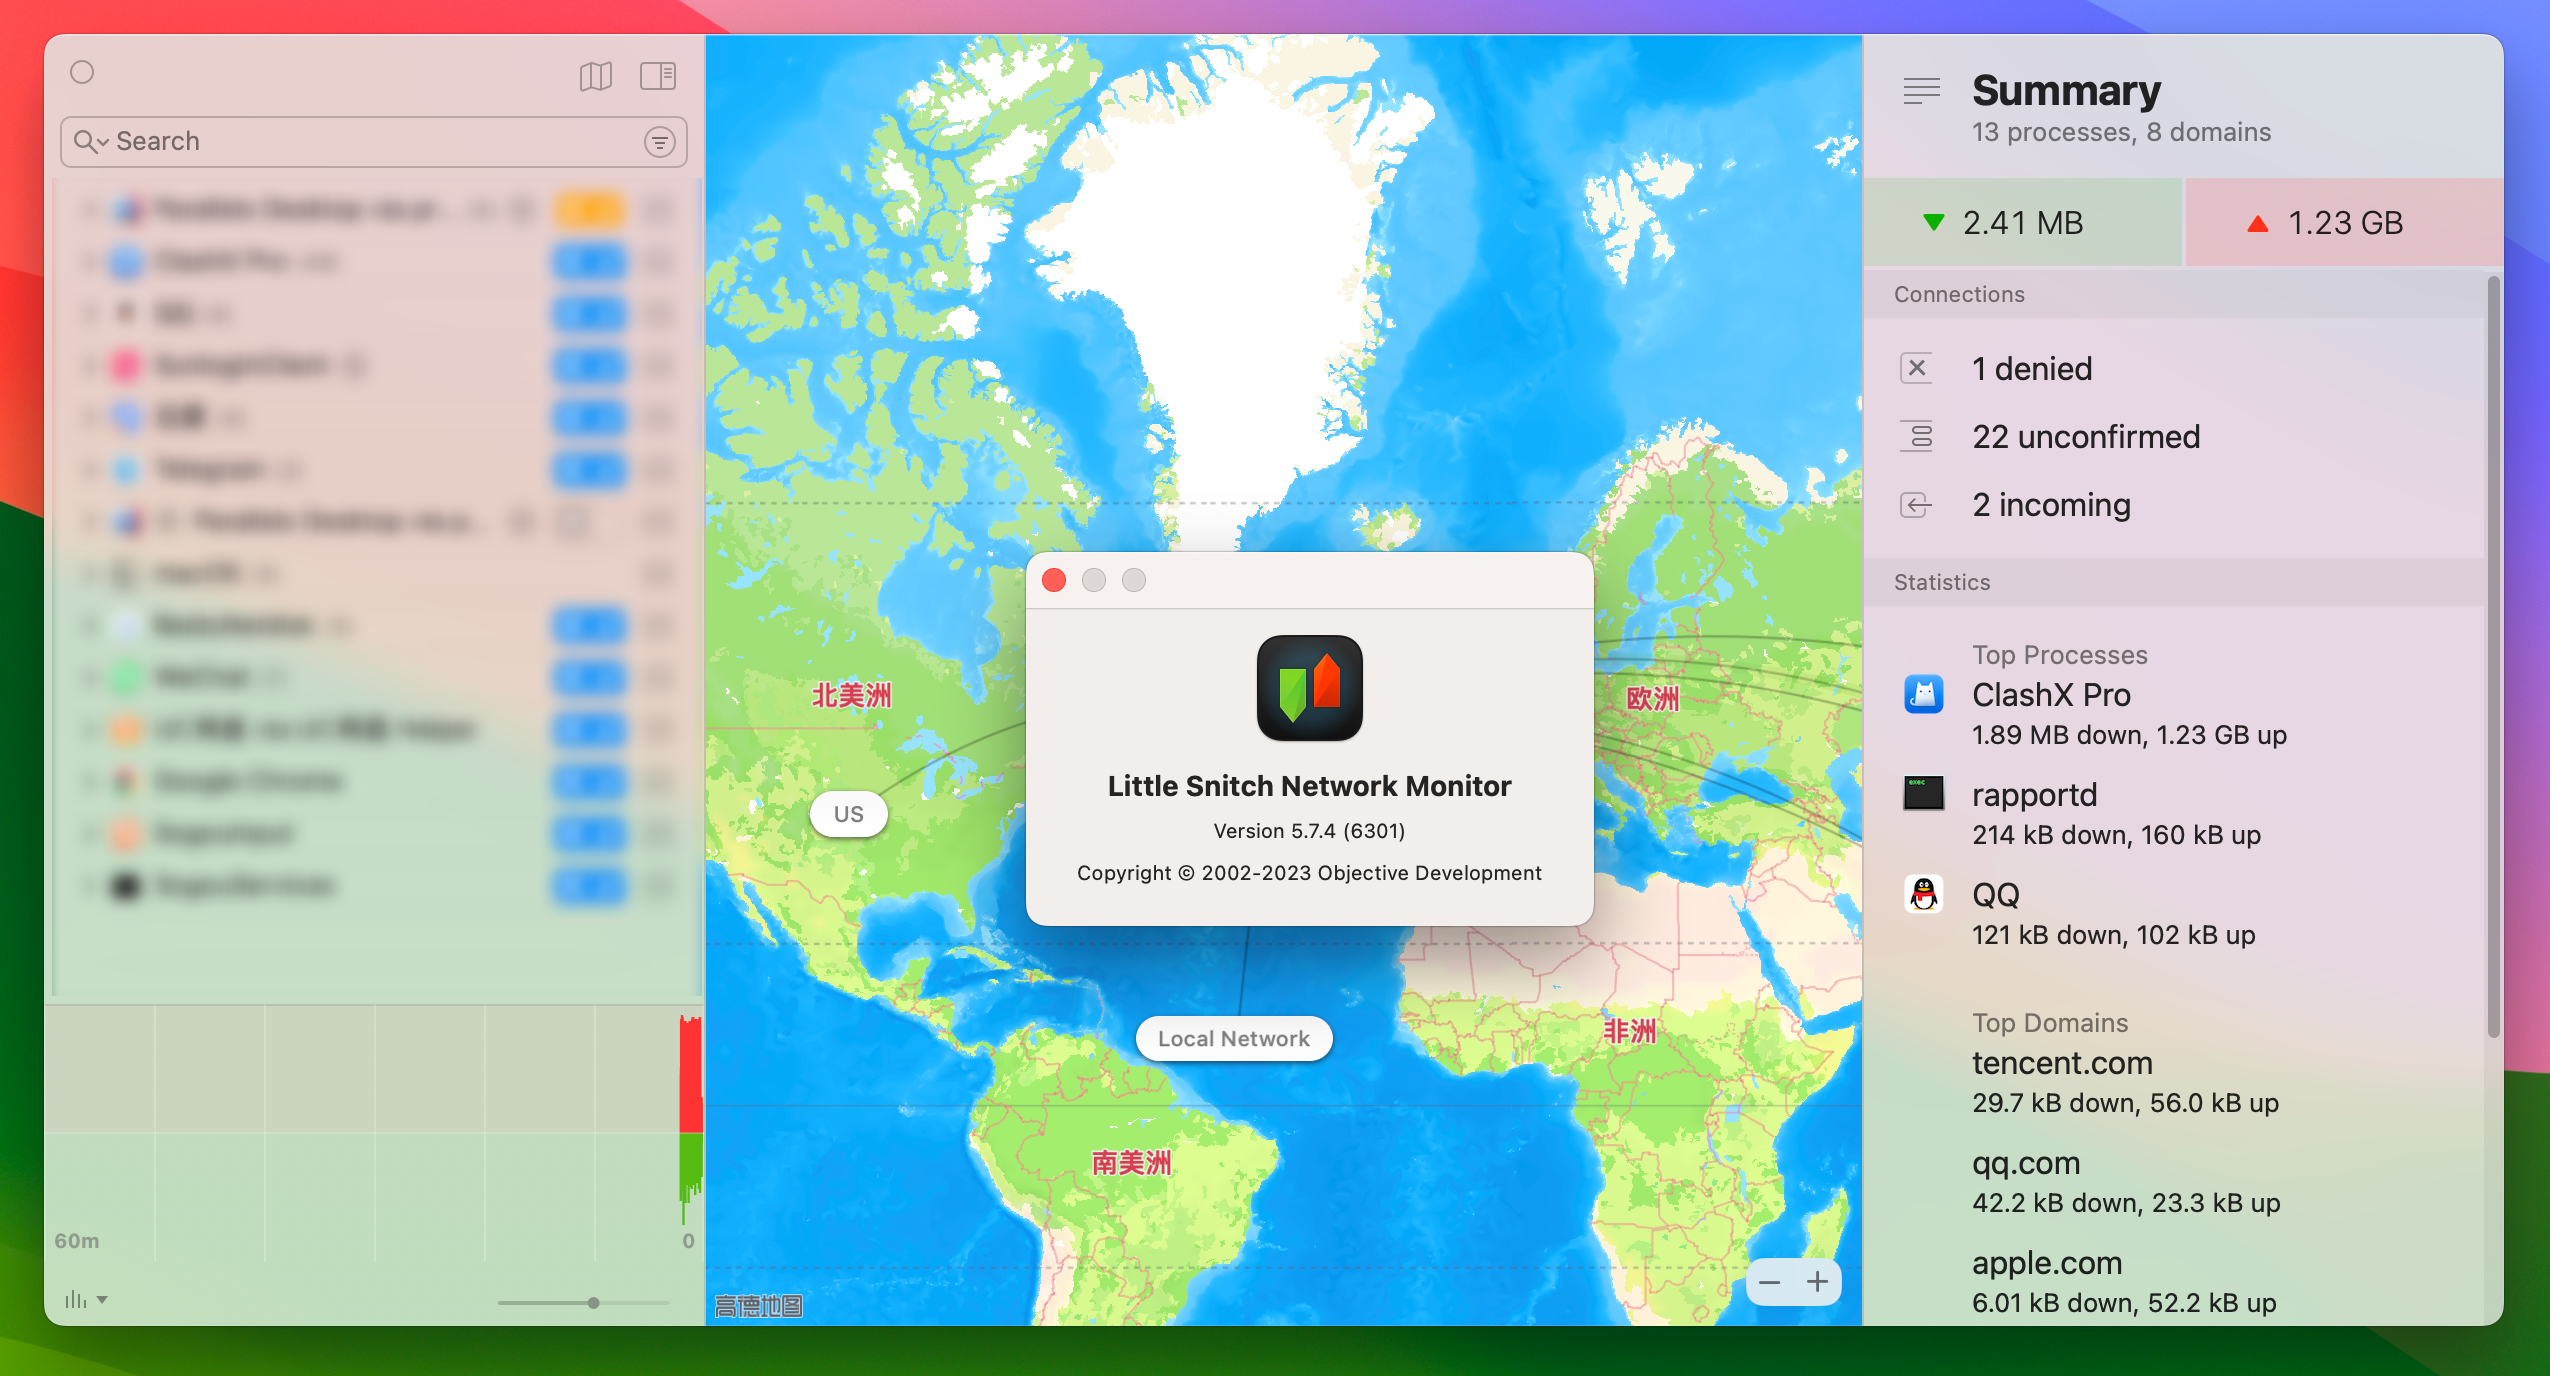
Task: Click the unconfirmed connections stacked-lines icon
Action: pyautogui.click(x=1920, y=436)
